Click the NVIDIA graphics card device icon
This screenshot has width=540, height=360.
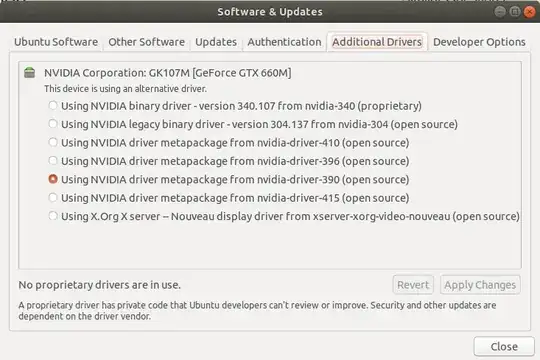(30, 73)
